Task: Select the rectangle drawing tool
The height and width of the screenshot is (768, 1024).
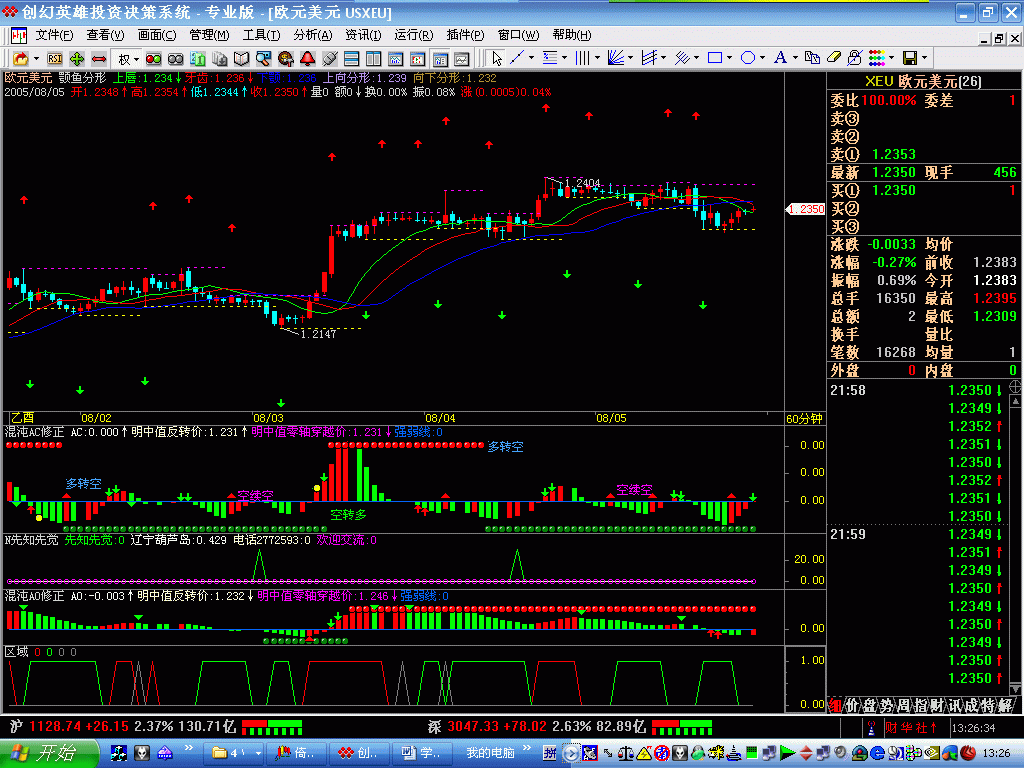Action: pyautogui.click(x=715, y=58)
